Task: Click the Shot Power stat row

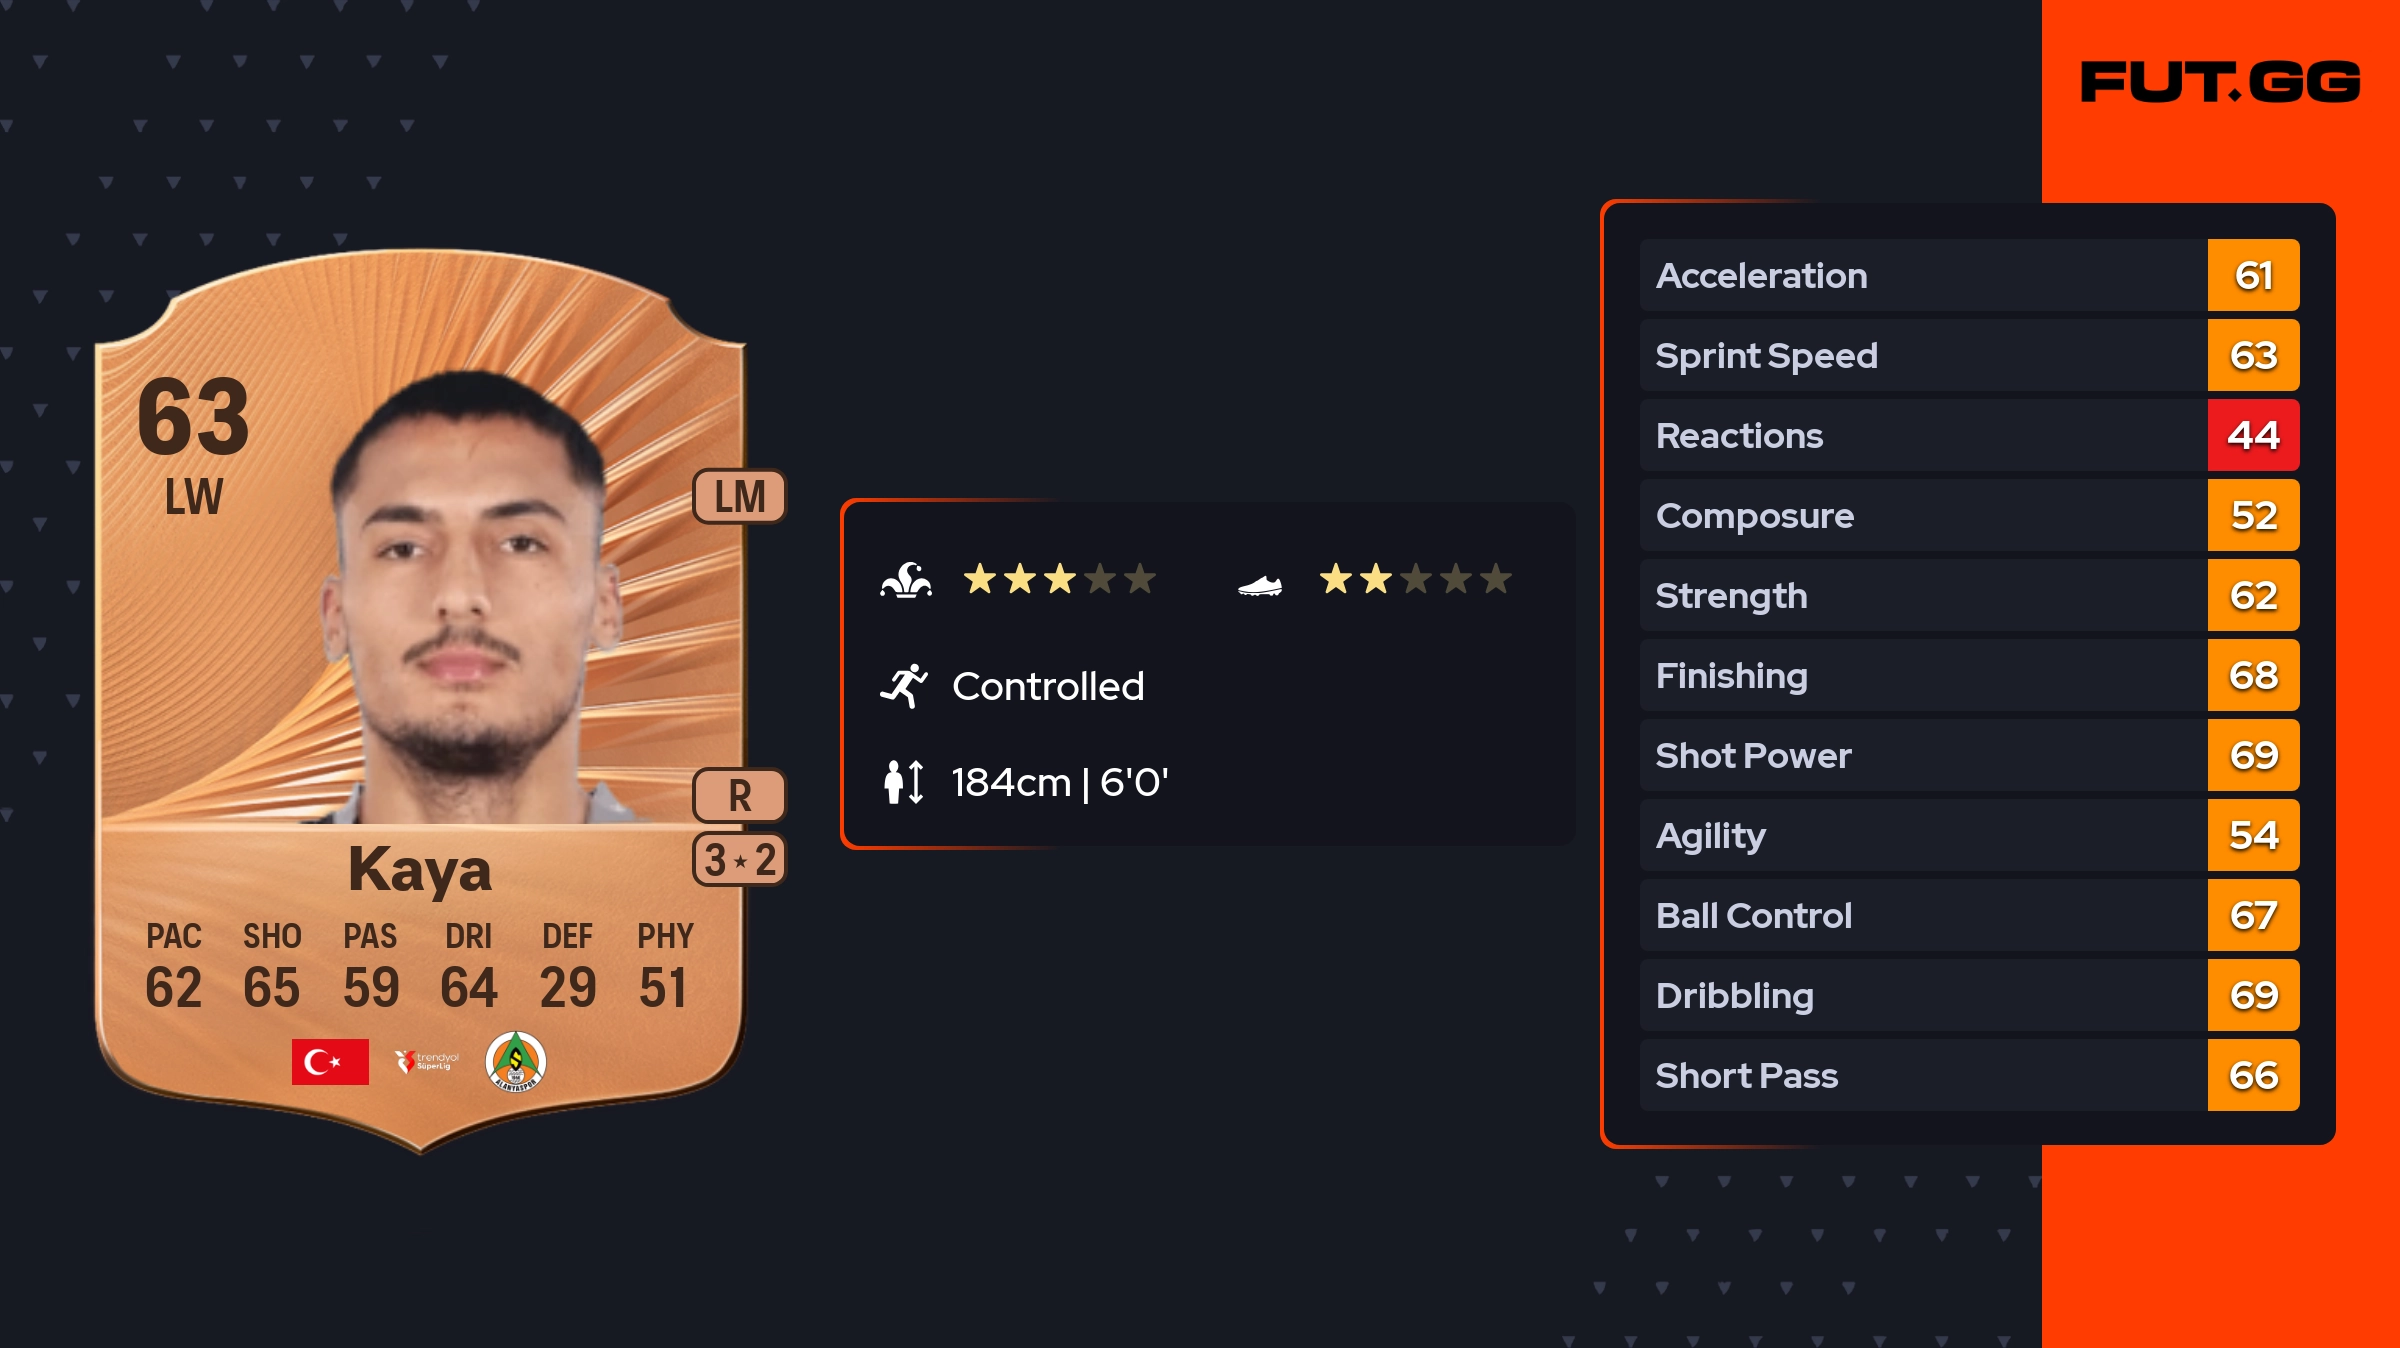Action: 1922,755
